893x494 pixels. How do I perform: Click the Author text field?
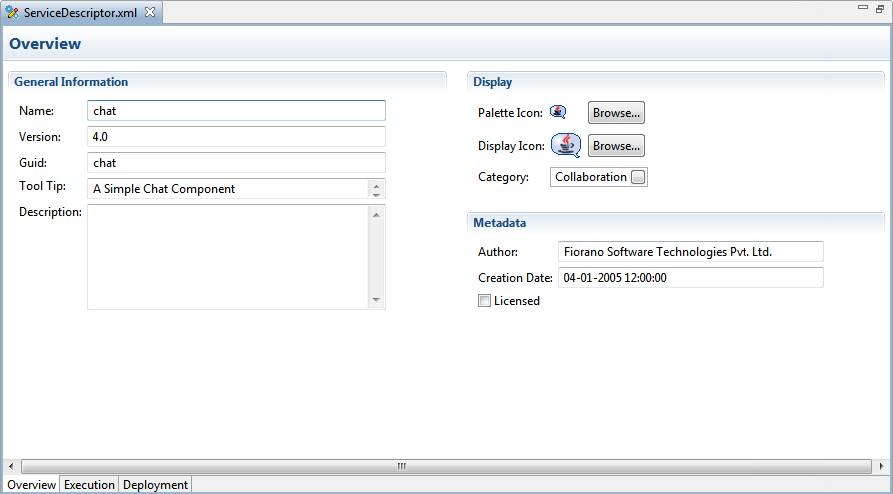690,252
